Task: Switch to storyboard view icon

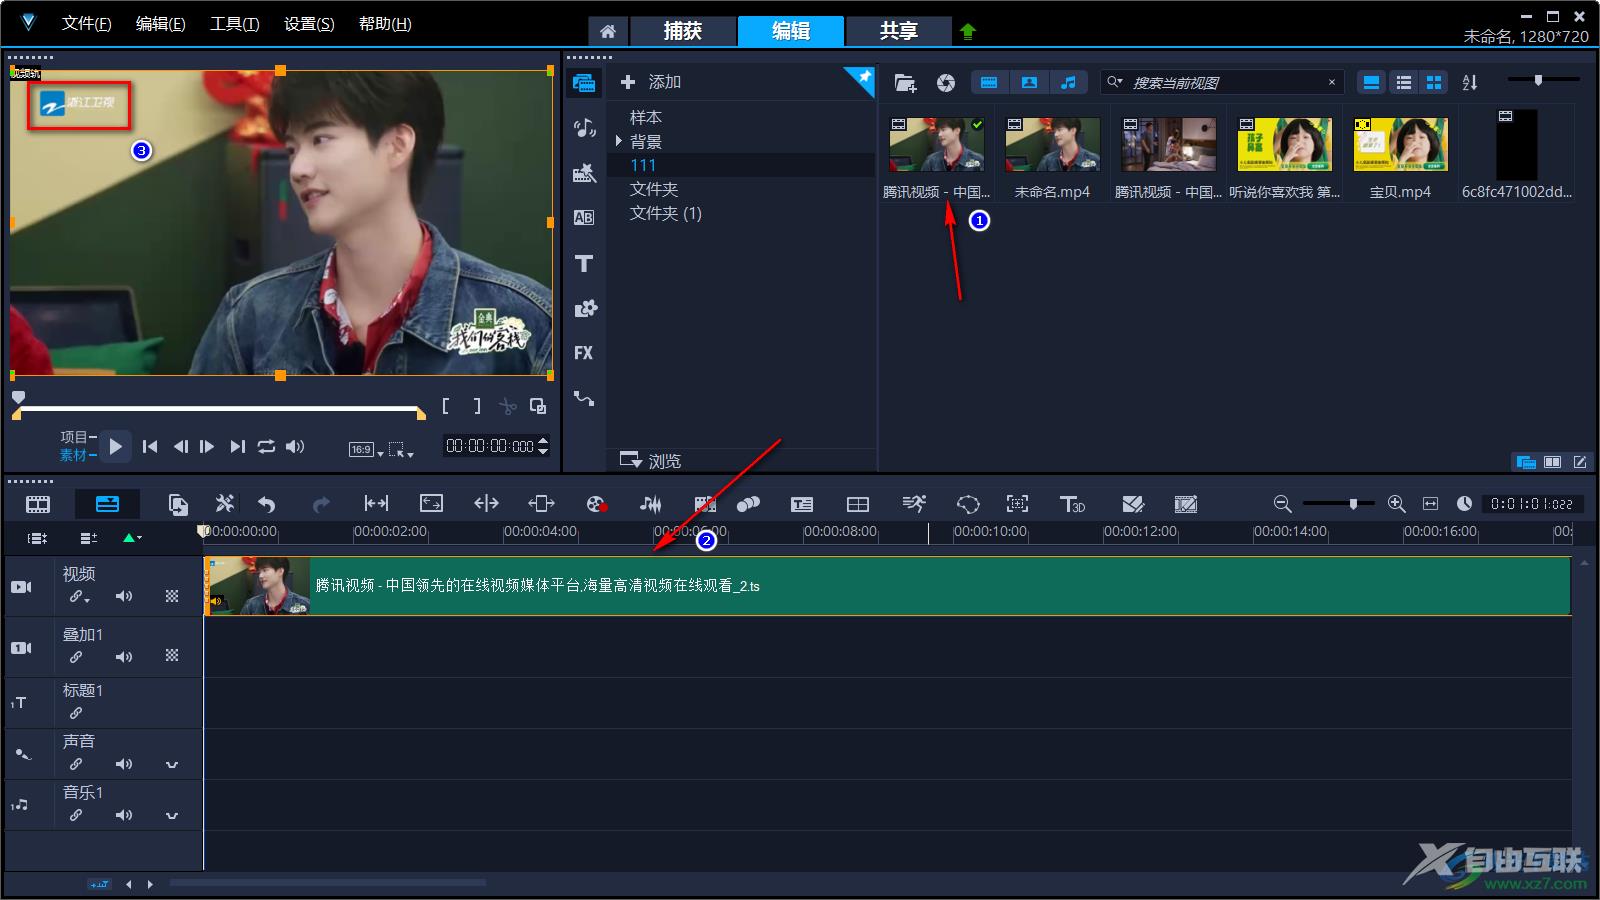Action: 38,504
